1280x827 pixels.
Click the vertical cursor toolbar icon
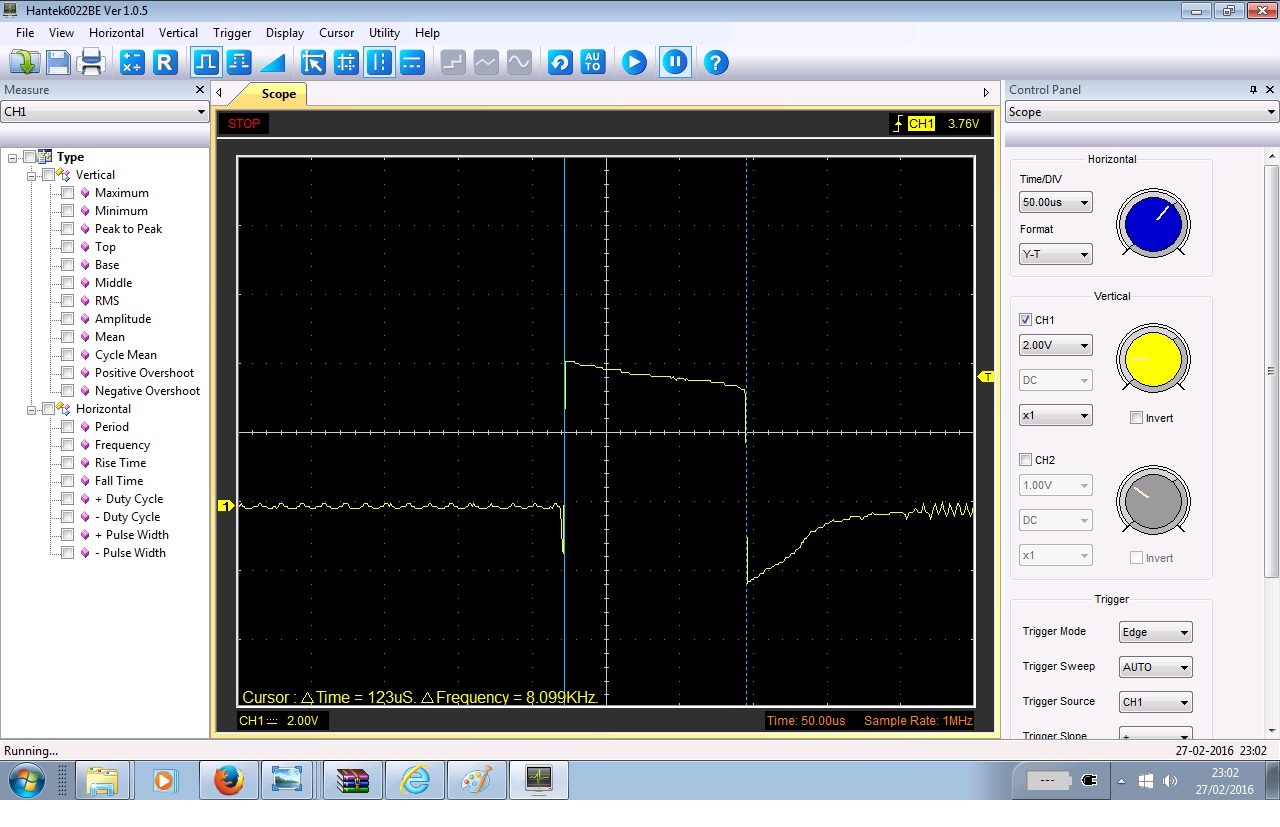point(379,62)
